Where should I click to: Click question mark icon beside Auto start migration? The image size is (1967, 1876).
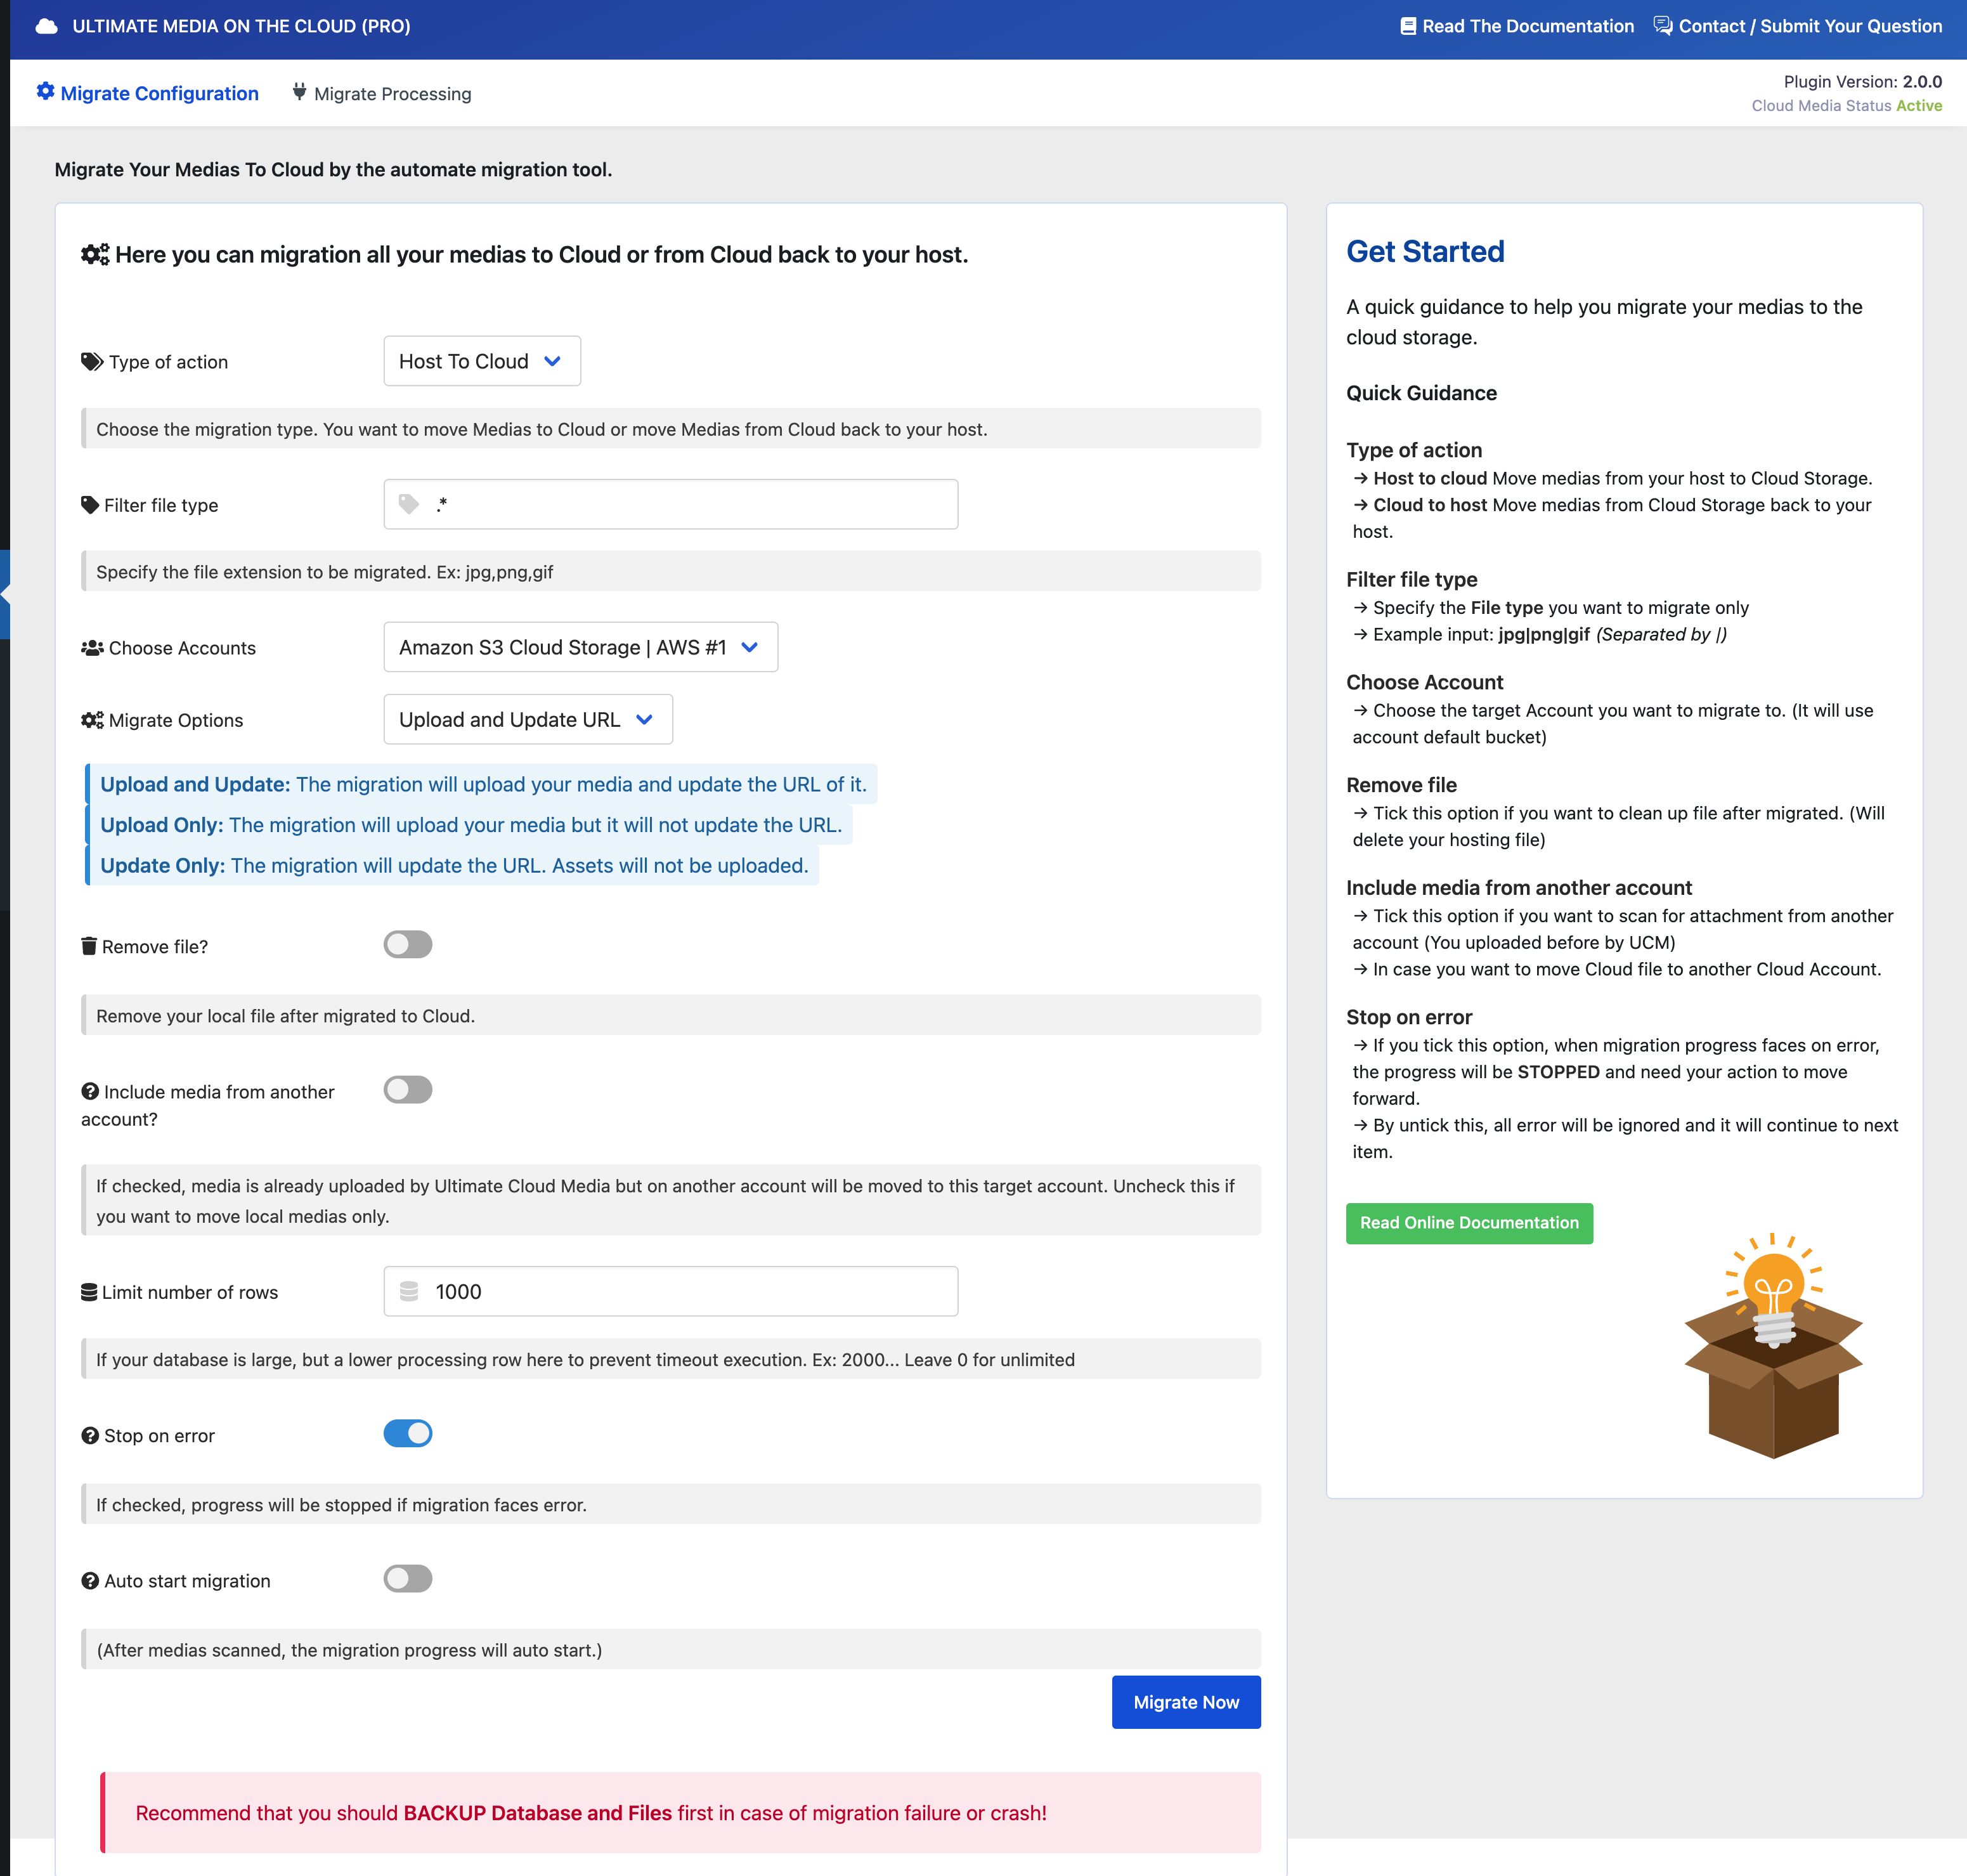pyautogui.click(x=90, y=1580)
